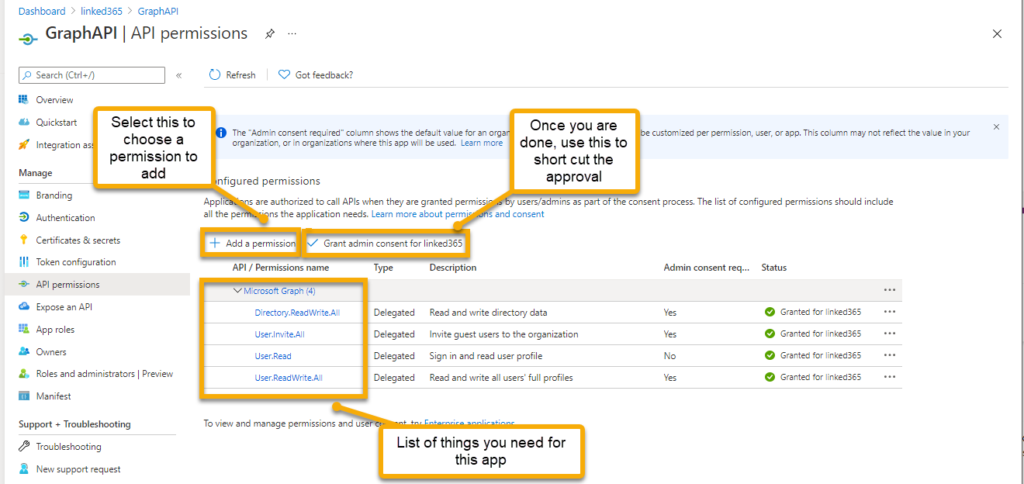1024x484 pixels.
Task: Click Grant admin consent for linked365
Action: [x=386, y=243]
